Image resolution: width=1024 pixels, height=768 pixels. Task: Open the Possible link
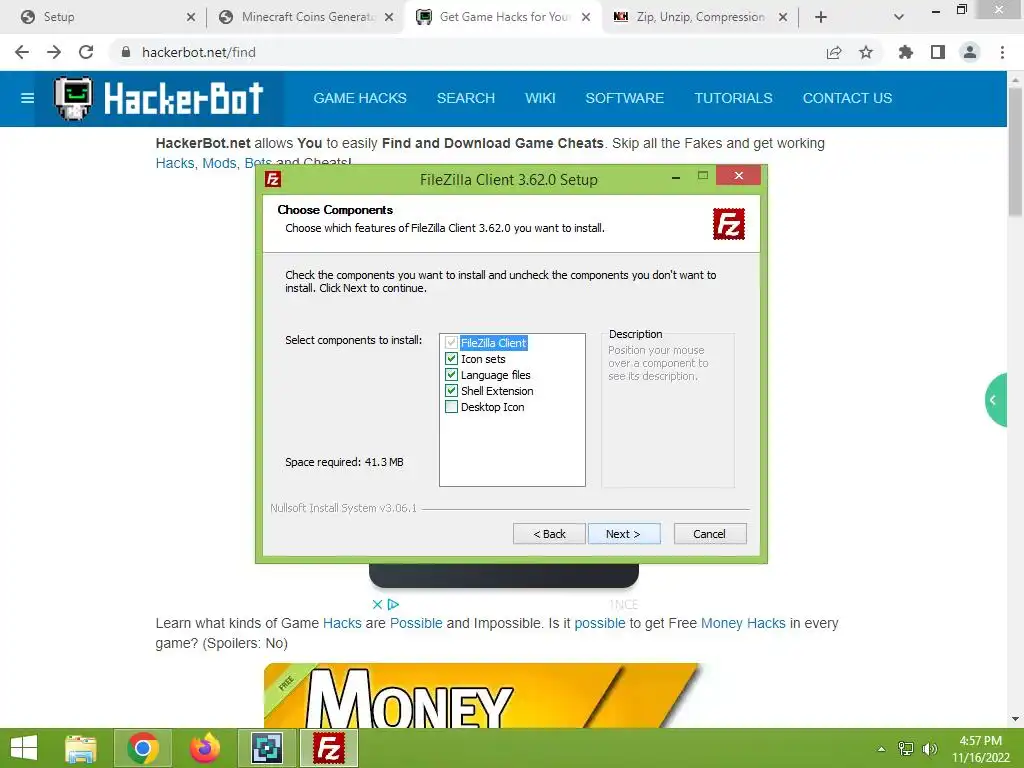[416, 623]
